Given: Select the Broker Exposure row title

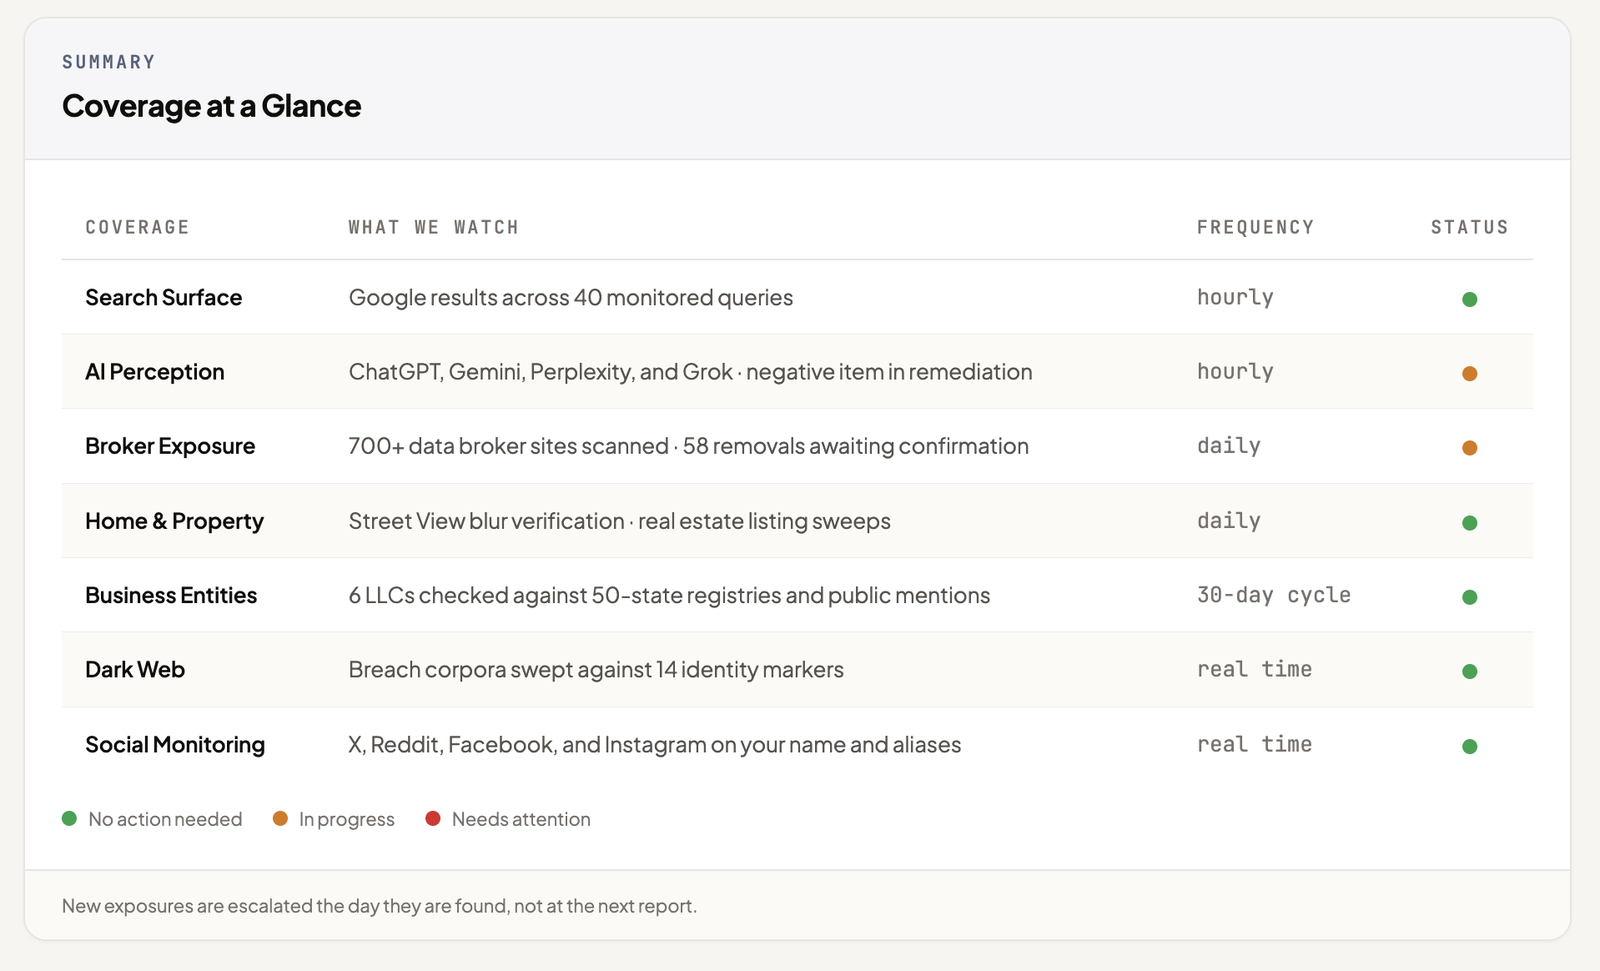Looking at the screenshot, I should click(170, 446).
